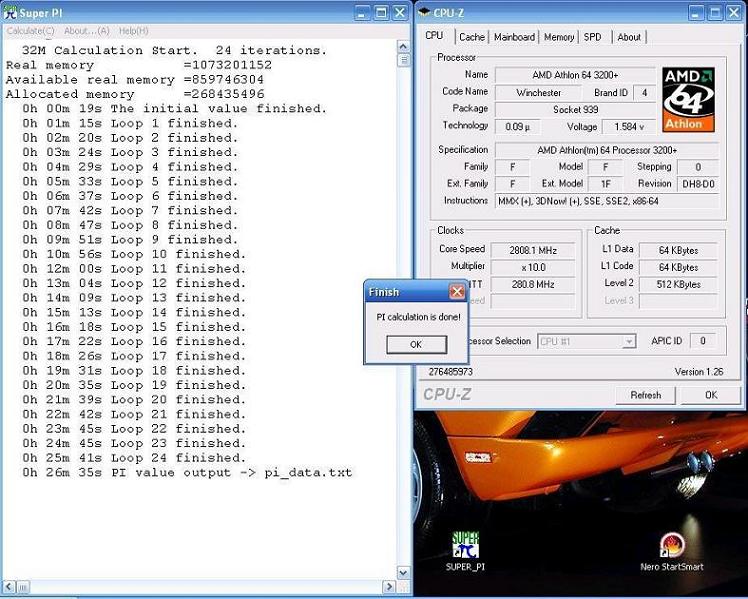Click Super PI vertical scrollbar up arrow

click(x=403, y=46)
